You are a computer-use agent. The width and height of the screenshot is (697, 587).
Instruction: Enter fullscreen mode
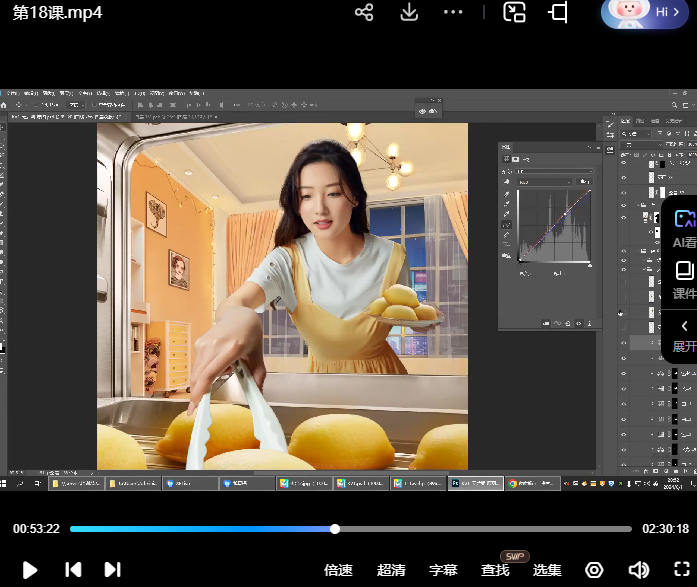coord(681,570)
